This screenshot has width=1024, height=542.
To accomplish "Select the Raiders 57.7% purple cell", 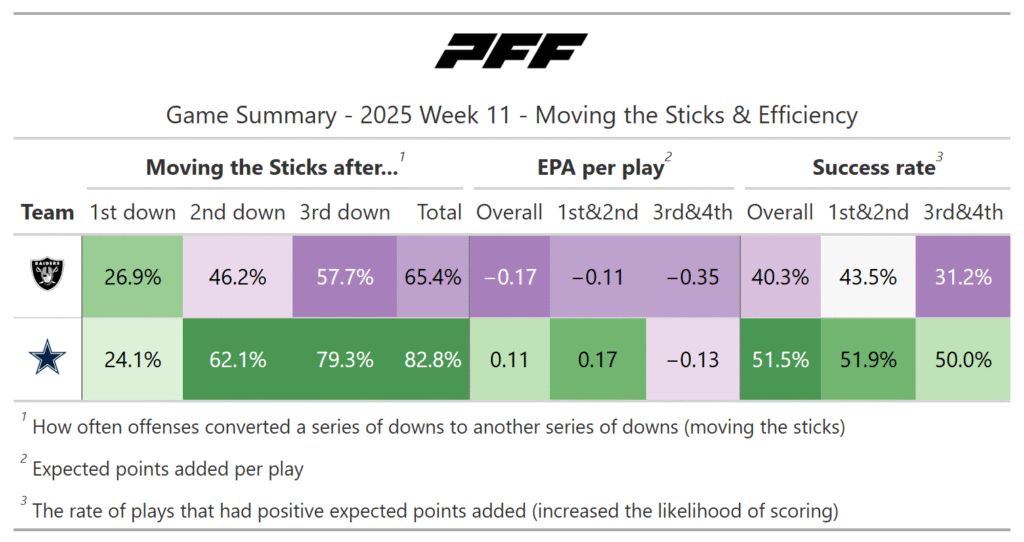I will pos(344,277).
